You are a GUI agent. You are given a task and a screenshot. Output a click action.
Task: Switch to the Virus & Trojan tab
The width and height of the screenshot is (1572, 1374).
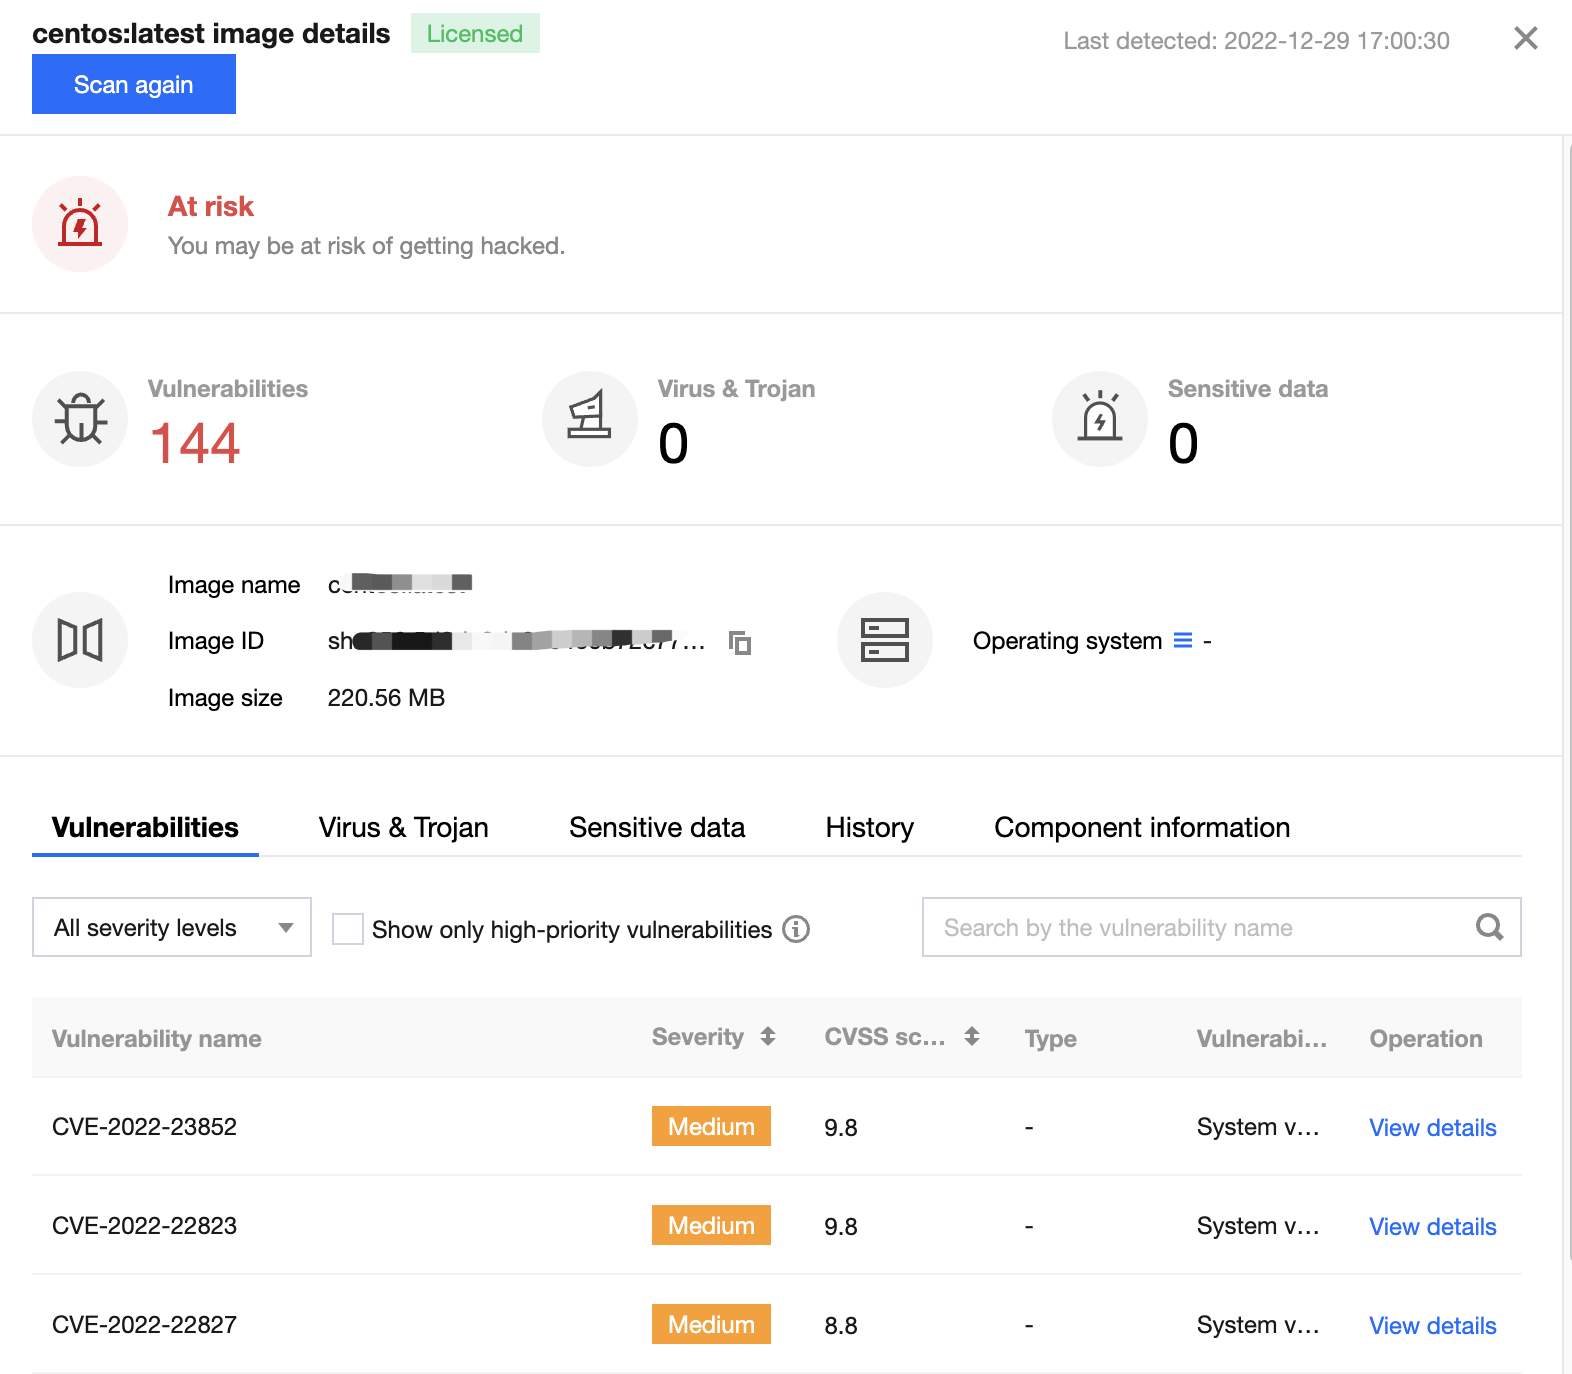click(x=403, y=828)
